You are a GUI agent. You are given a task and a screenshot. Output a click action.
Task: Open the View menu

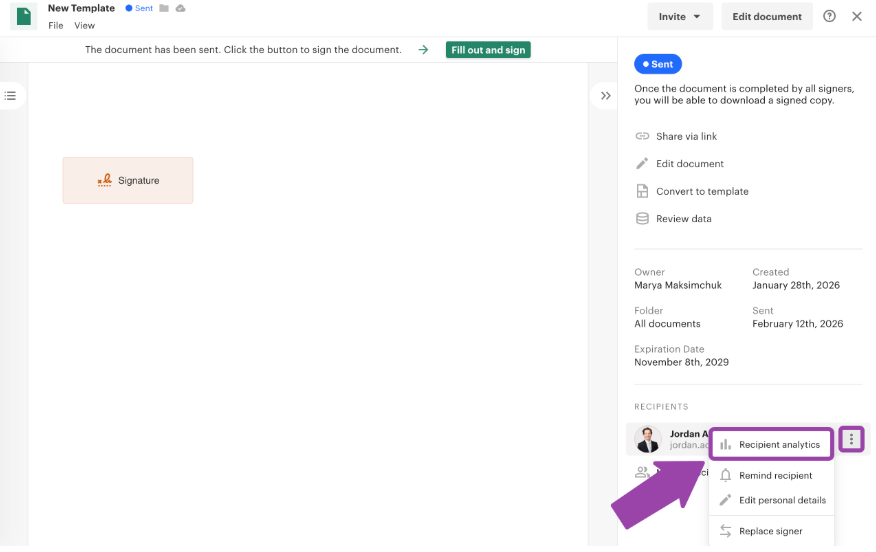coord(84,26)
